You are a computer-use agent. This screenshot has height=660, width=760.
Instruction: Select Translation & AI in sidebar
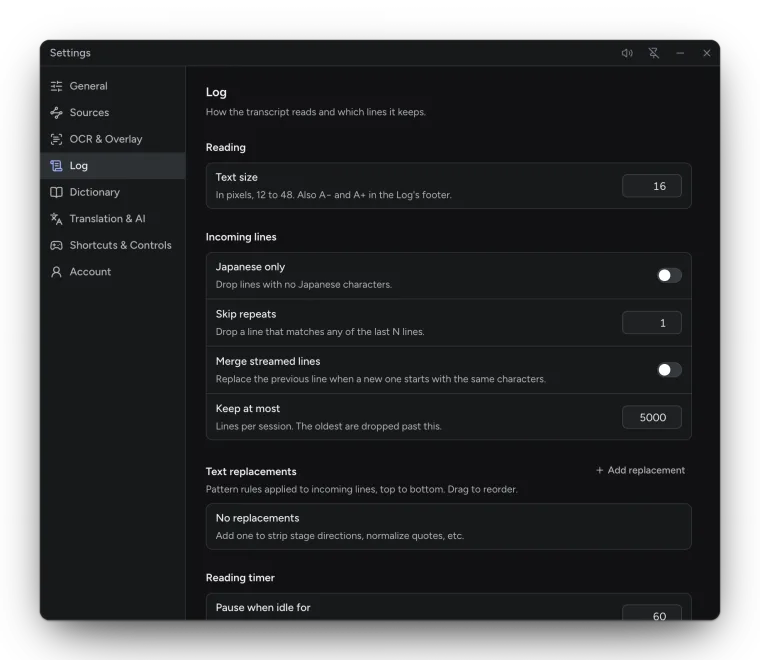tap(112, 219)
